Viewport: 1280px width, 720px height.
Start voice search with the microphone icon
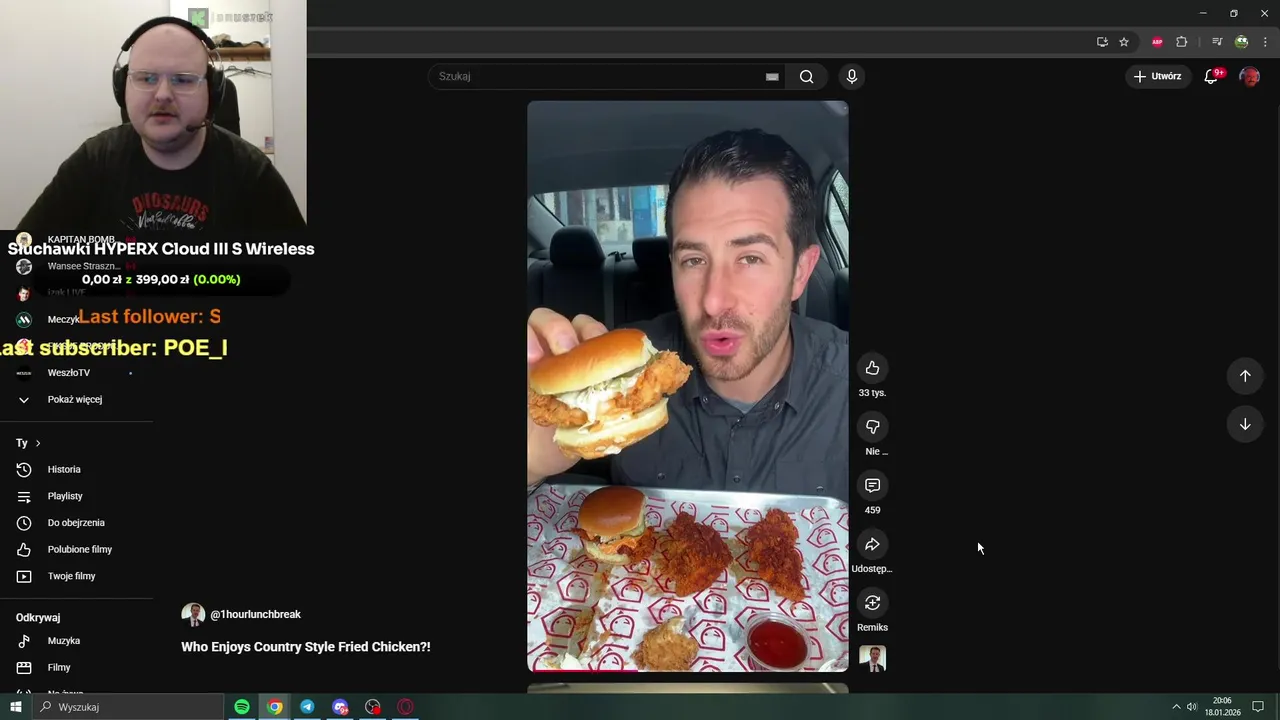pos(852,76)
